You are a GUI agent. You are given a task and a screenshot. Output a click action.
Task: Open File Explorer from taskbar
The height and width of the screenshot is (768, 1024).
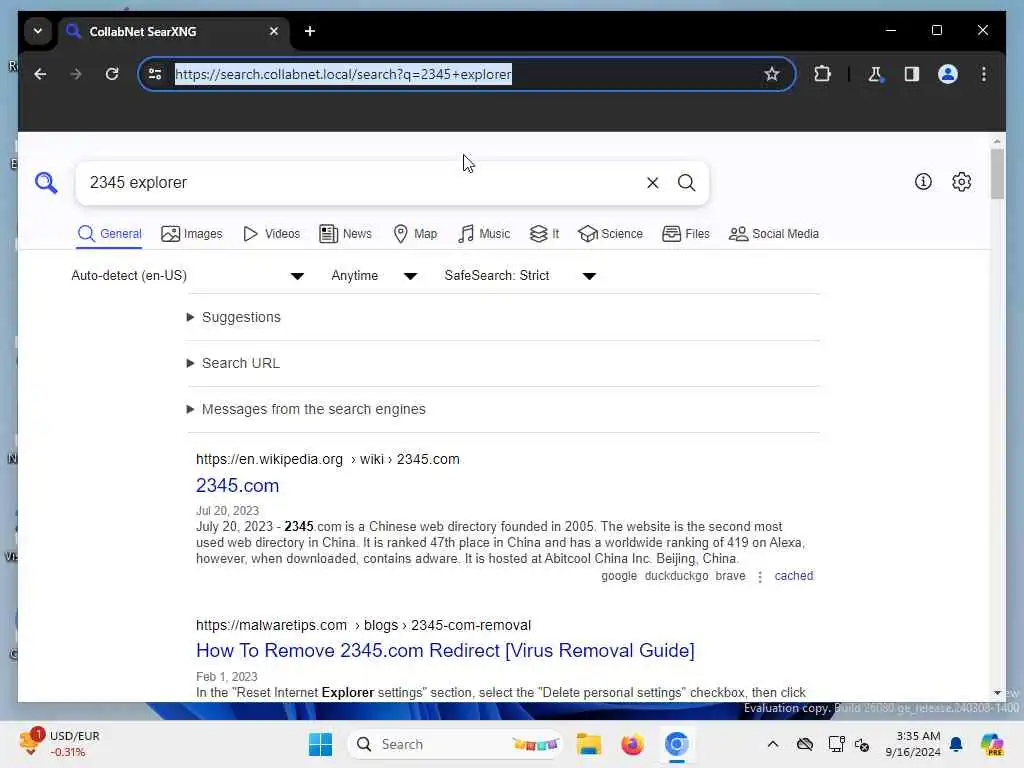[588, 744]
